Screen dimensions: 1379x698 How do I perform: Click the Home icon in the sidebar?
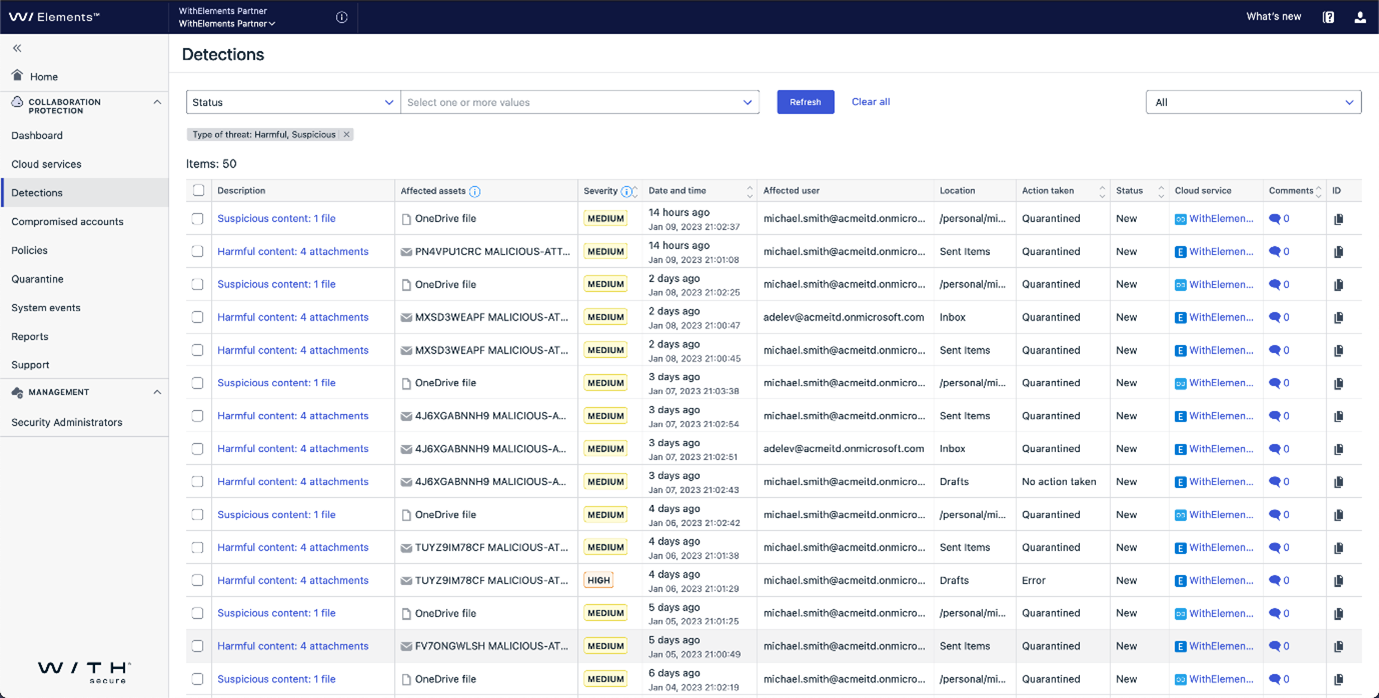coord(17,76)
